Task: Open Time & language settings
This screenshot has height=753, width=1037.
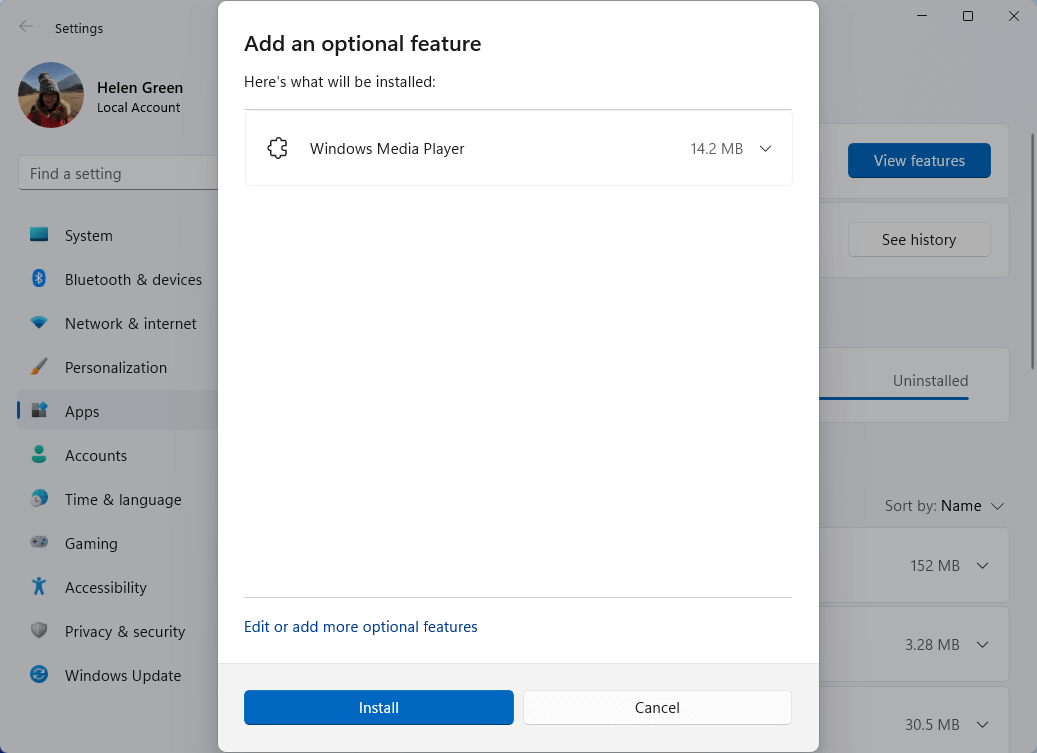Action: coord(117,499)
